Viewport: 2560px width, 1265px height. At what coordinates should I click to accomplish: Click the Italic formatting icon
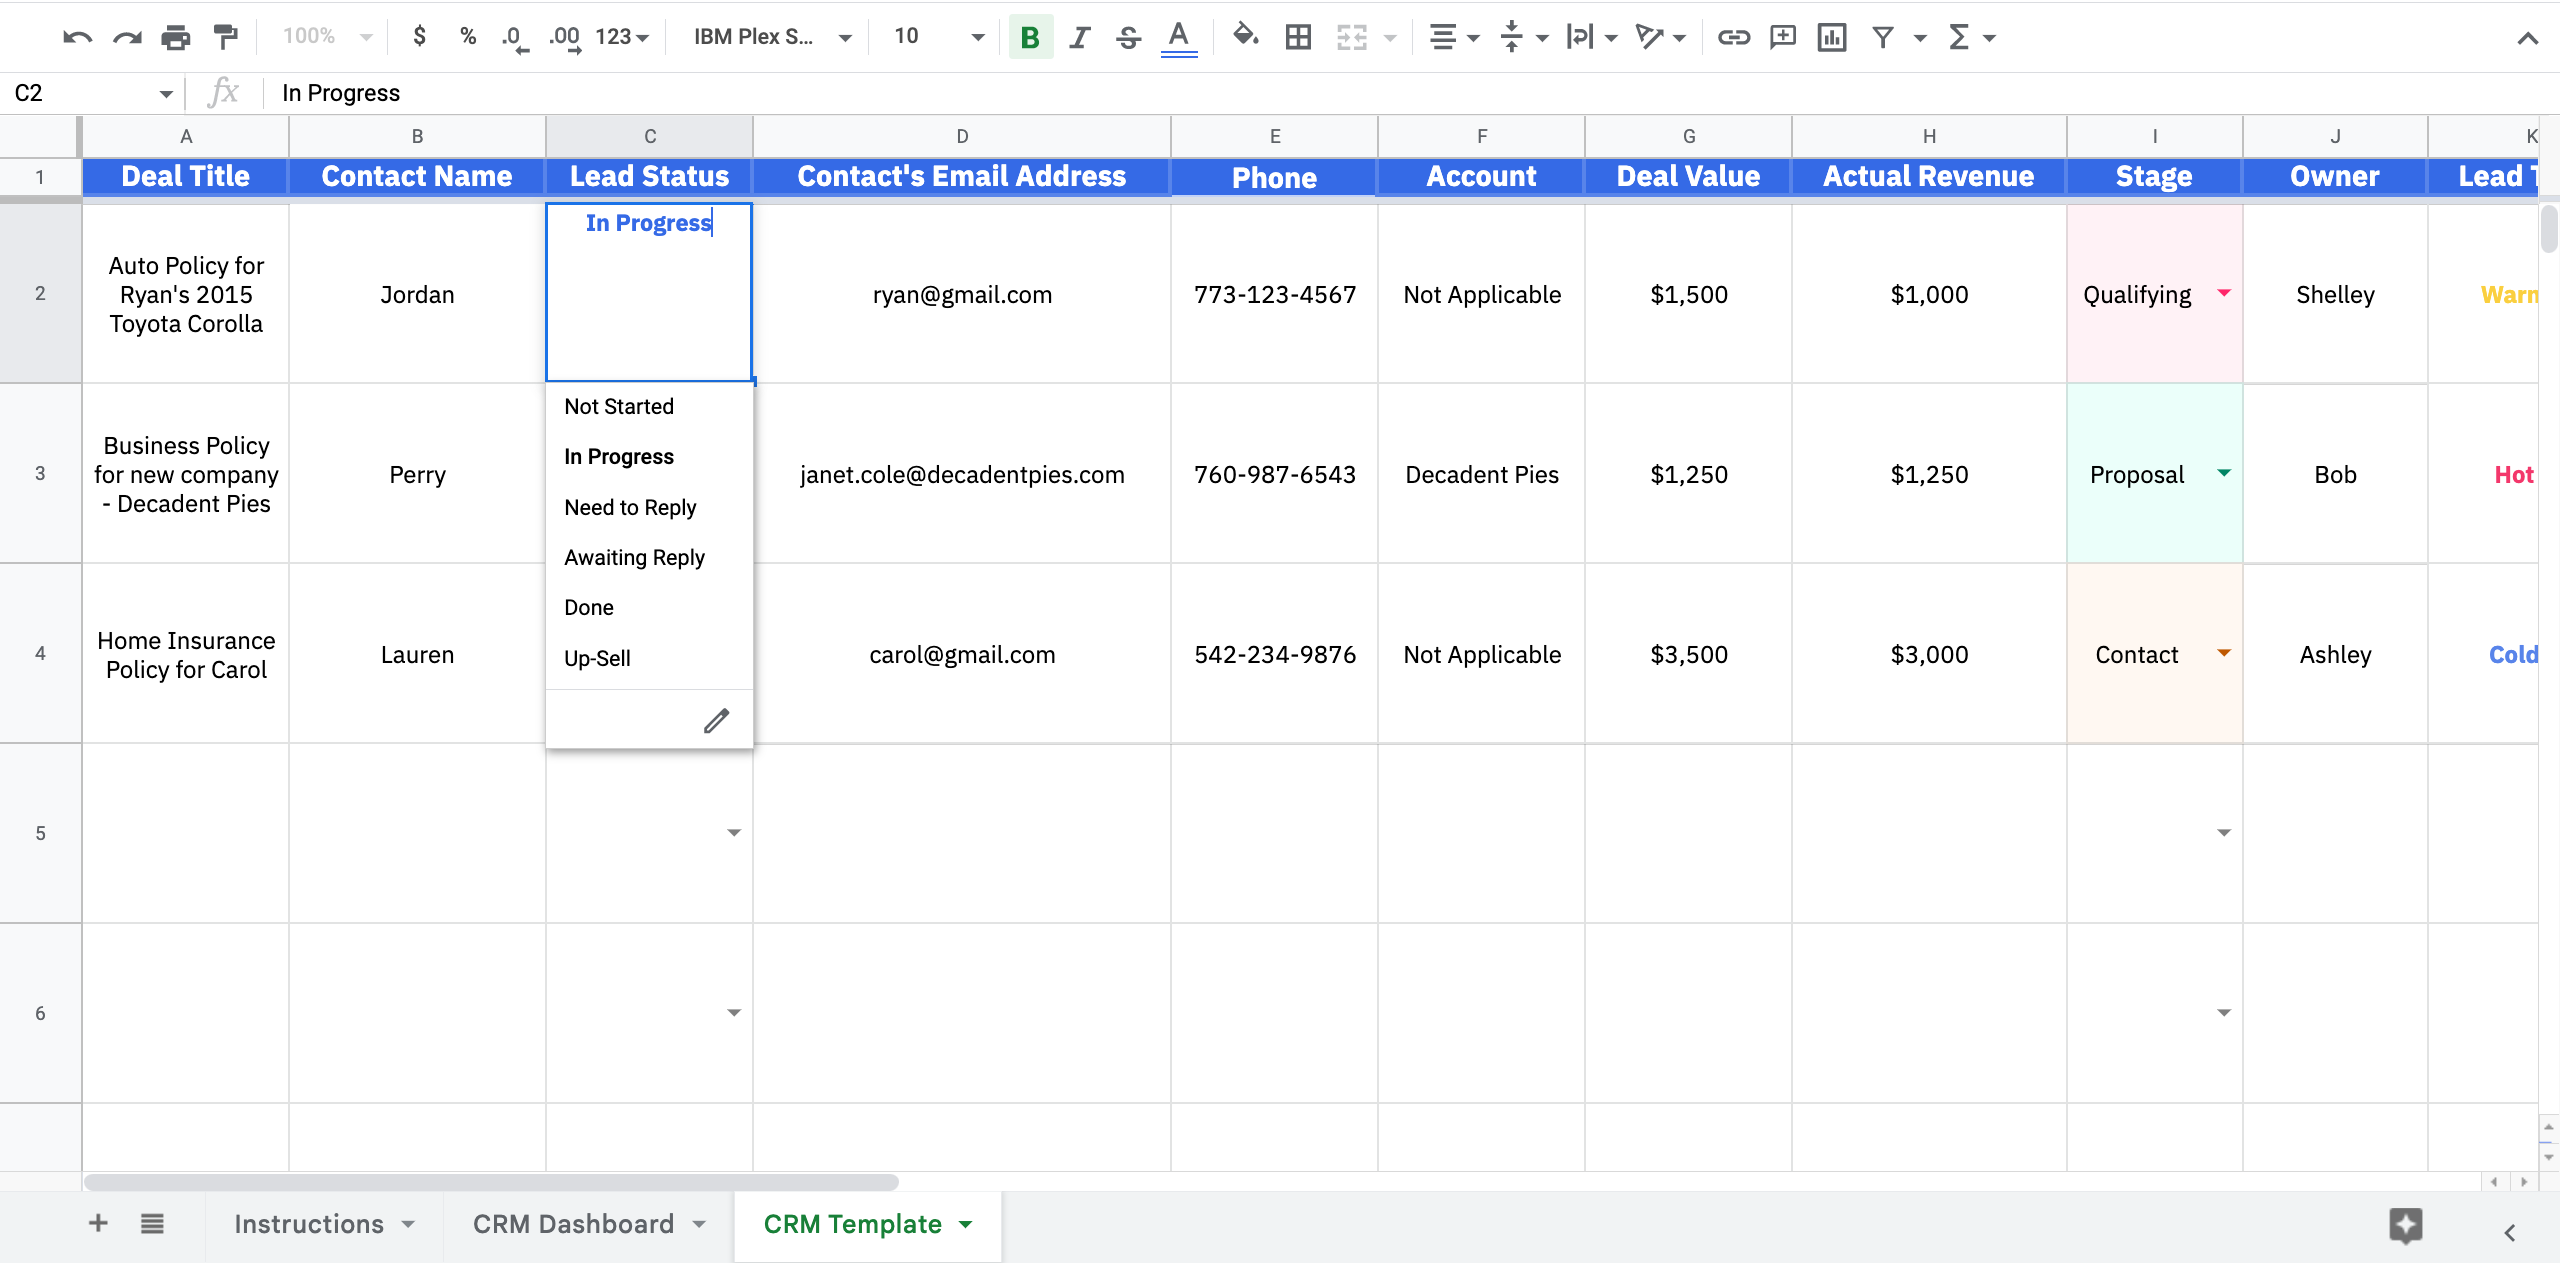click(1078, 34)
